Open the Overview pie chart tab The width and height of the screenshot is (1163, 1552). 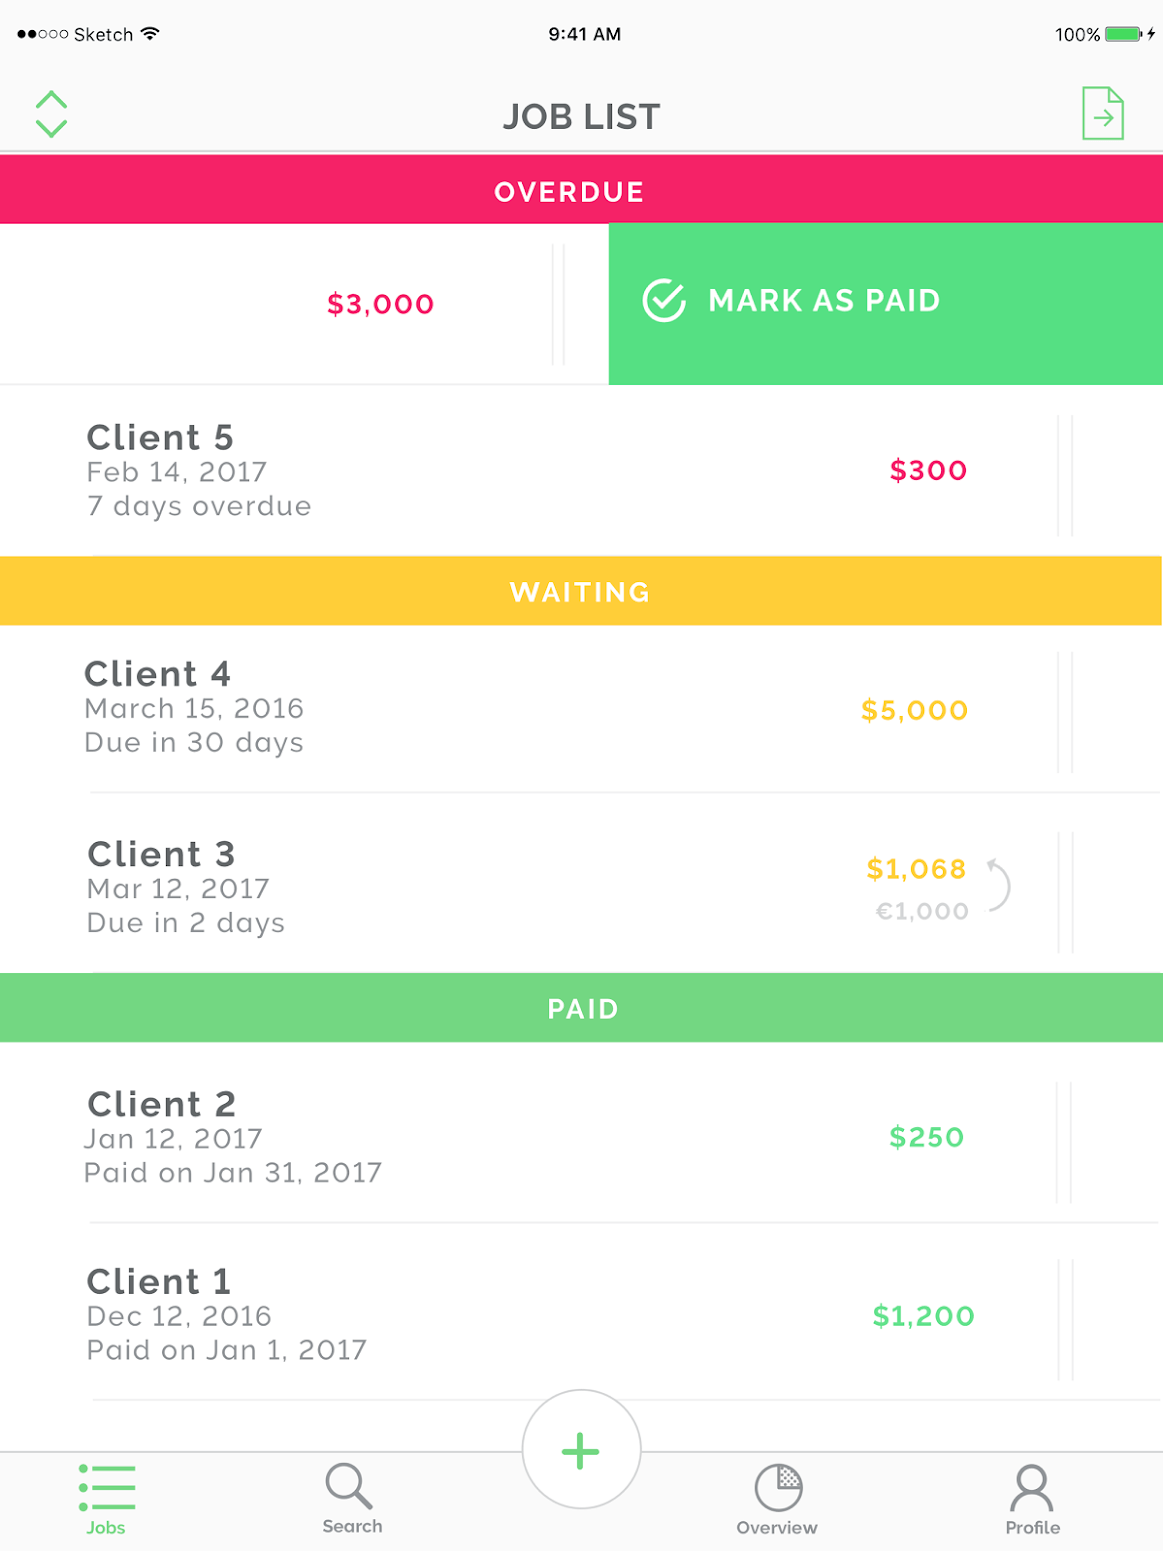click(777, 1497)
